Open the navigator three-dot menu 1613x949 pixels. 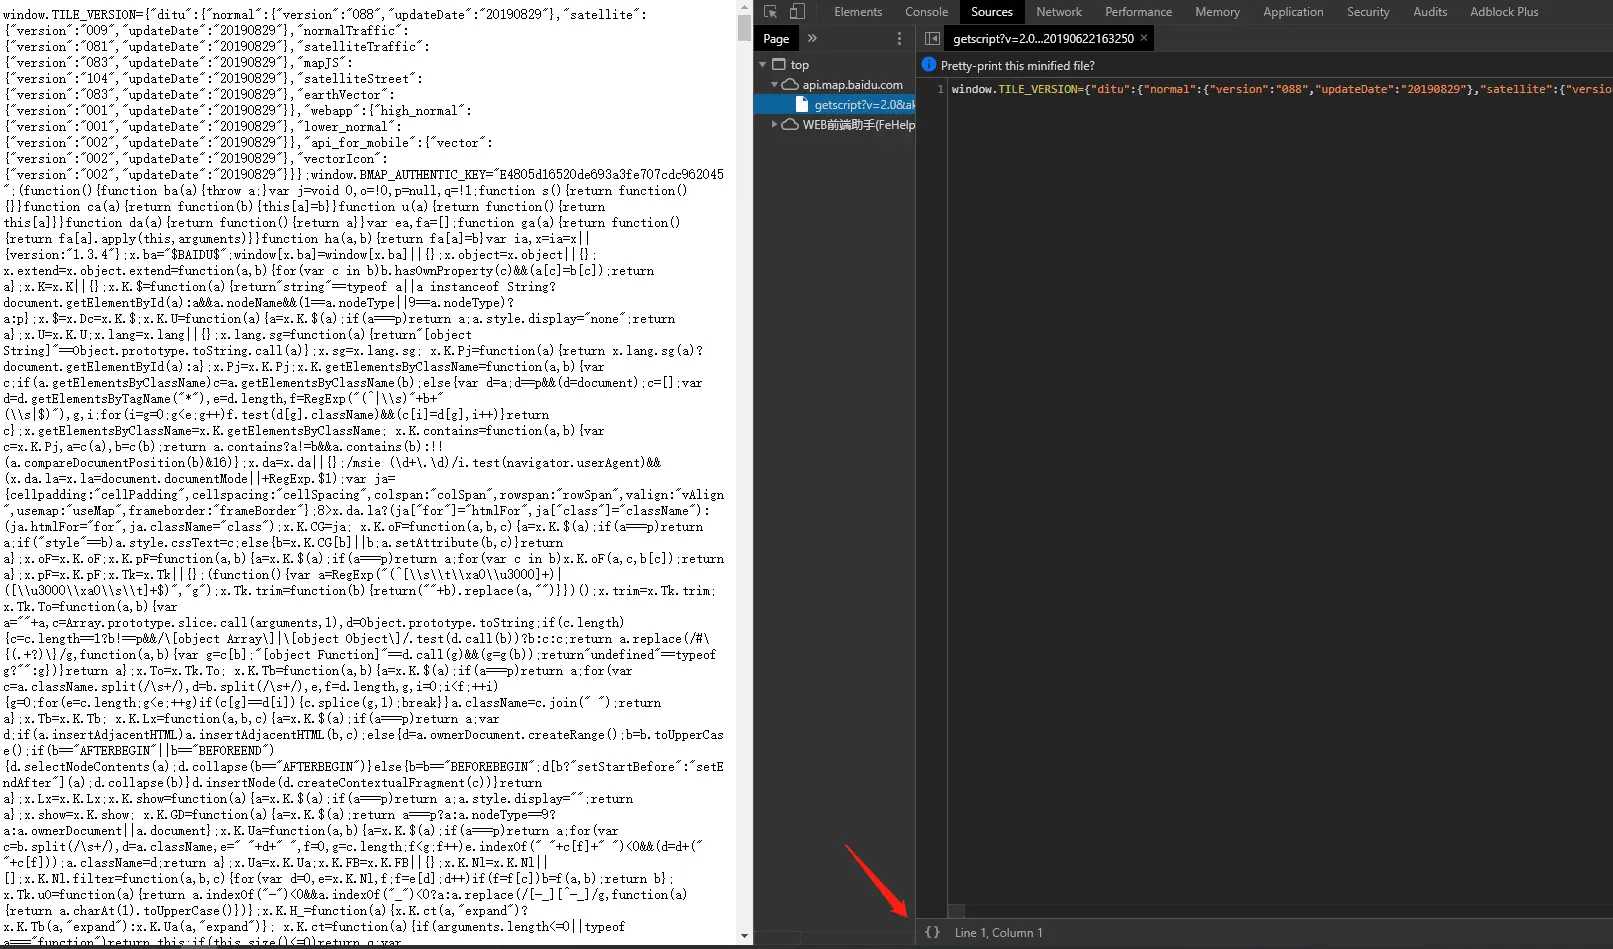(x=899, y=38)
